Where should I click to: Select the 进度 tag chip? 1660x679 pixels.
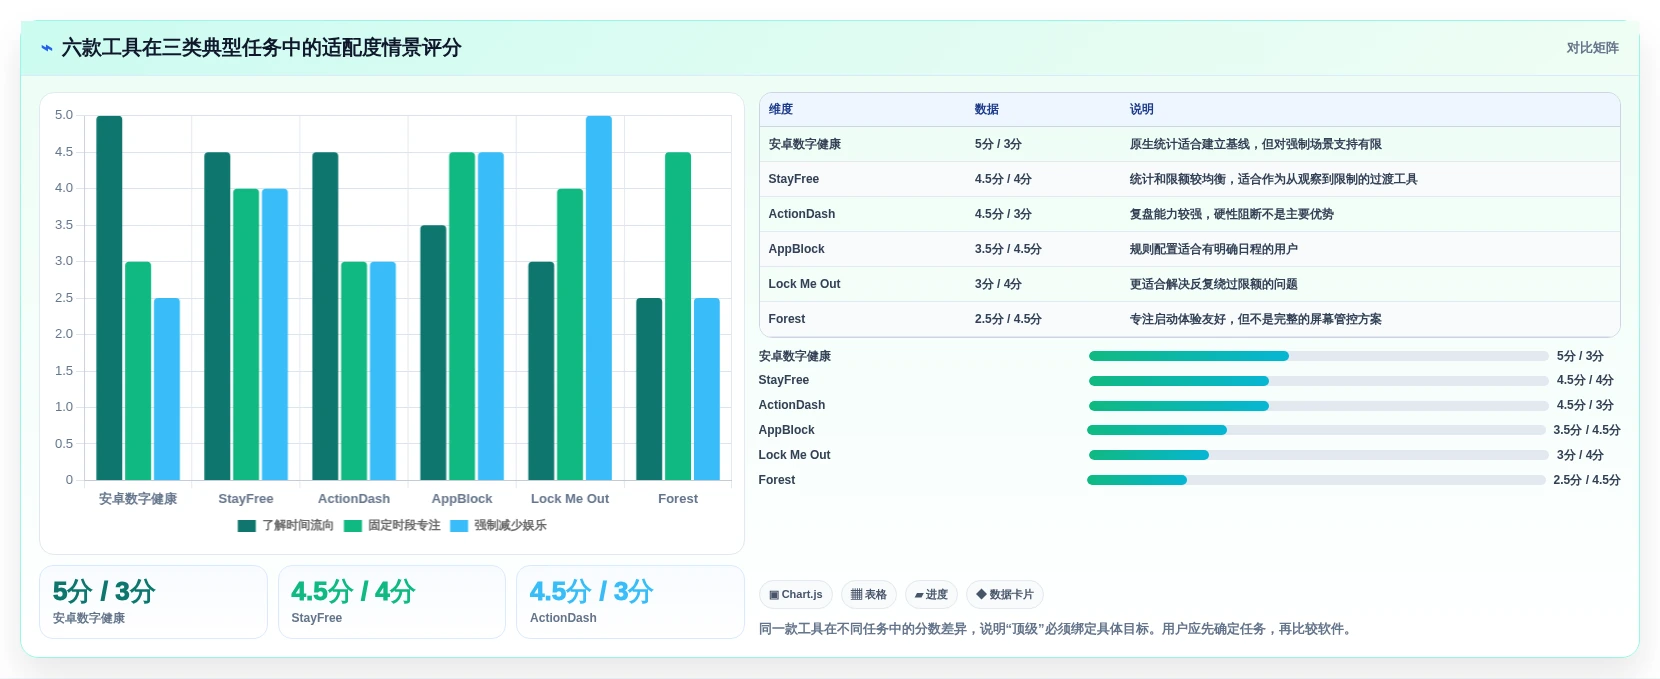931,594
